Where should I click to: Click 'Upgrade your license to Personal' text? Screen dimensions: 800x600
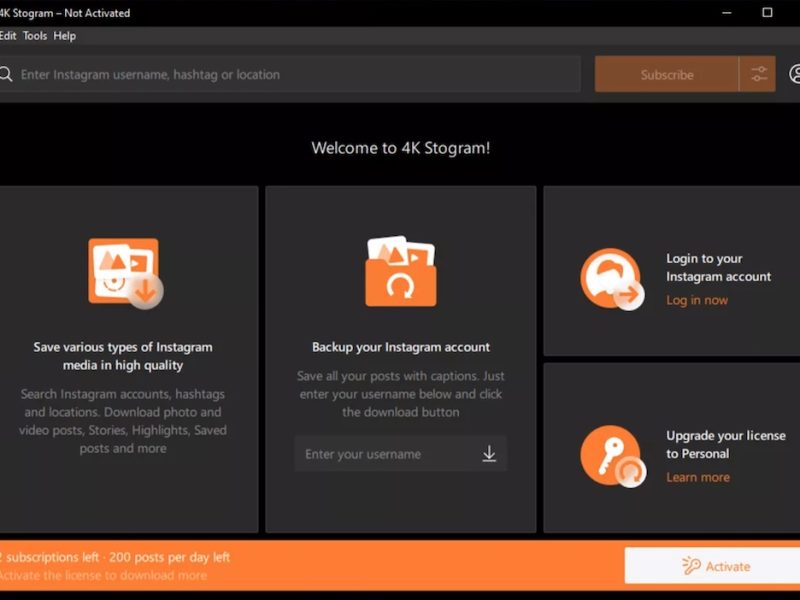point(726,444)
